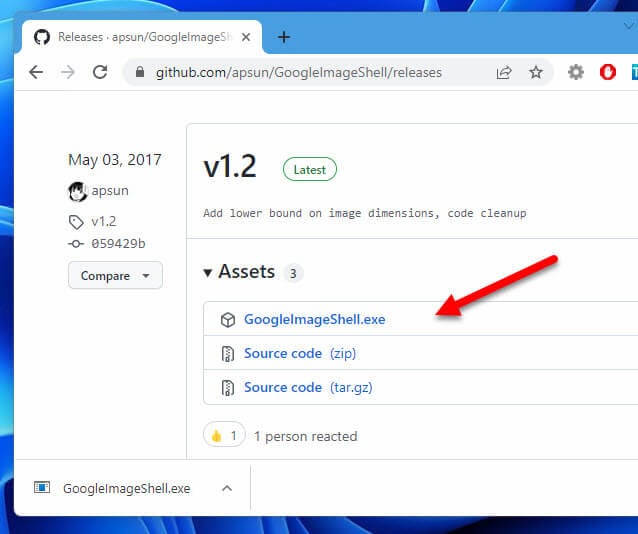Click the forward navigation arrow
Image resolution: width=638 pixels, height=534 pixels.
(x=68, y=72)
